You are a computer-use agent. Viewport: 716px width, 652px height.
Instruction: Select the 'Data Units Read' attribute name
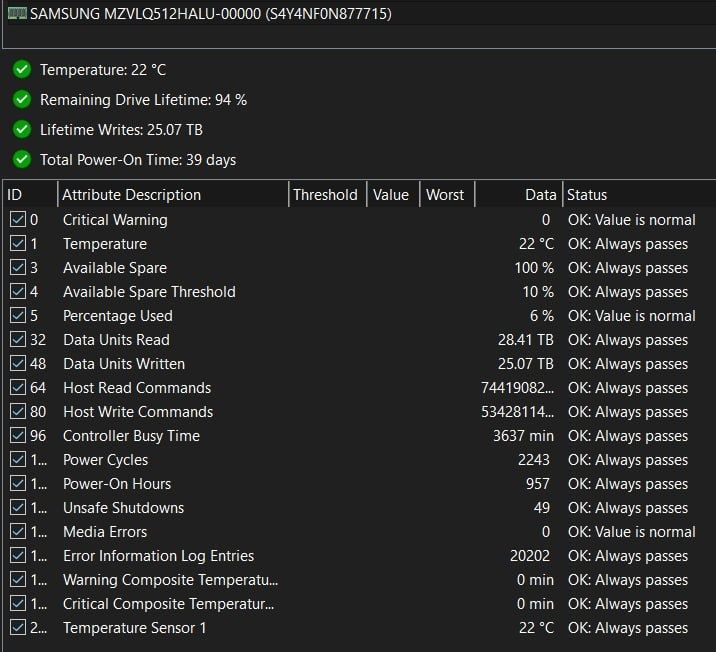[116, 340]
